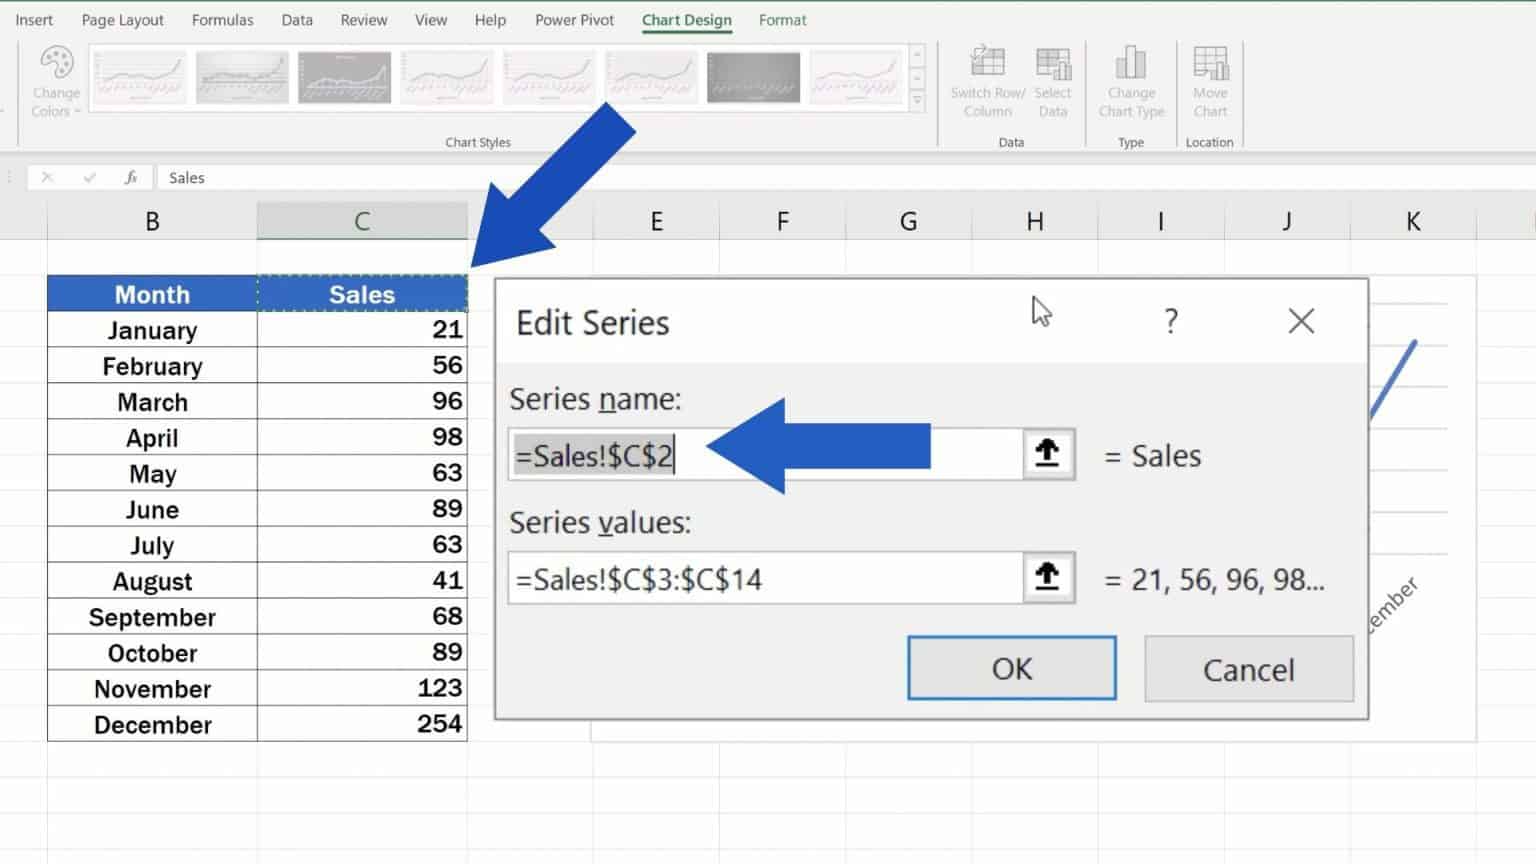Select the dark chart style thumbnail

[x=752, y=76]
